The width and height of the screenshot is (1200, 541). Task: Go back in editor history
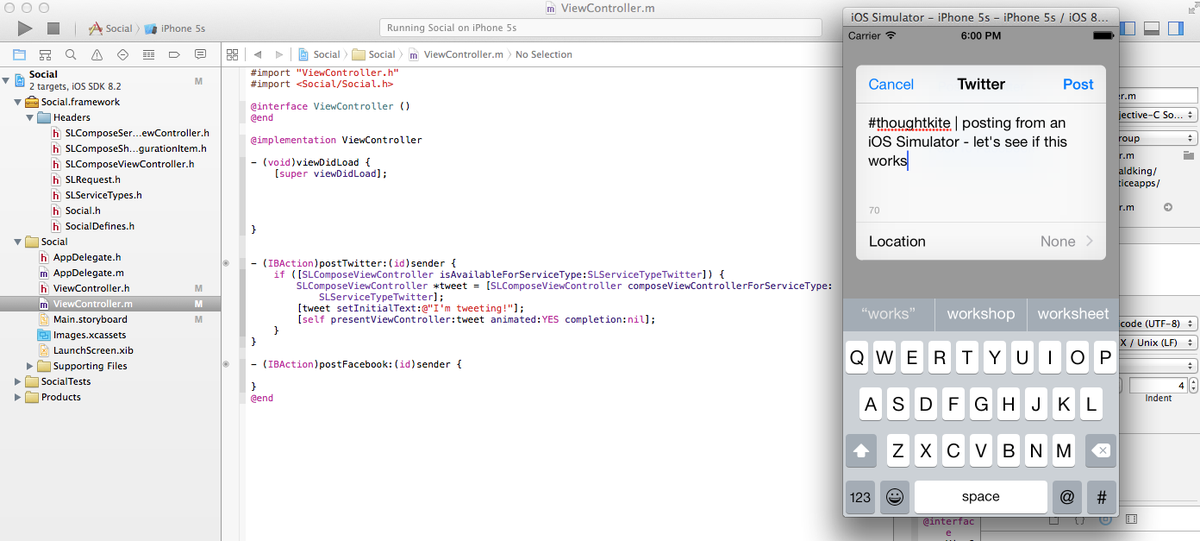pyautogui.click(x=257, y=54)
